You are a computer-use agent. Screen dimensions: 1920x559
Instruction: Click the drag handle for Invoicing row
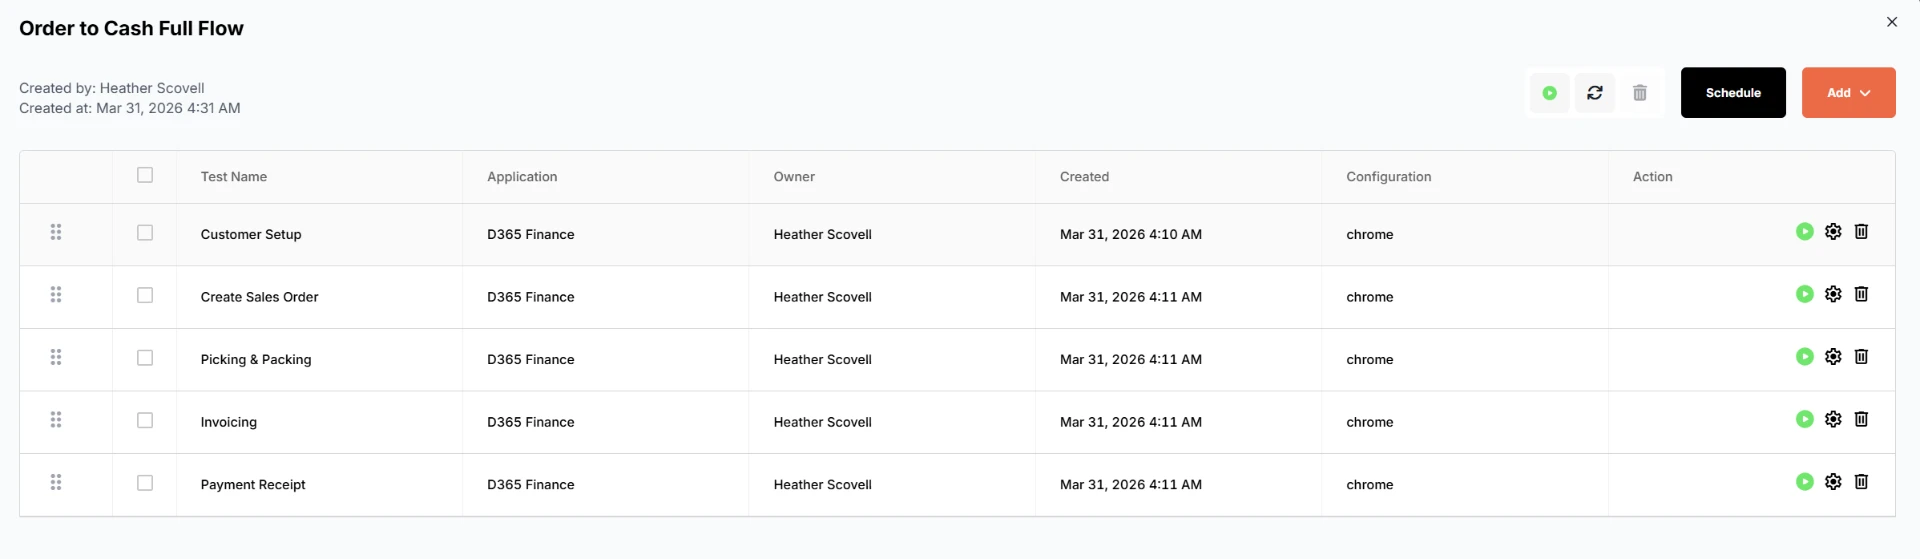click(56, 419)
